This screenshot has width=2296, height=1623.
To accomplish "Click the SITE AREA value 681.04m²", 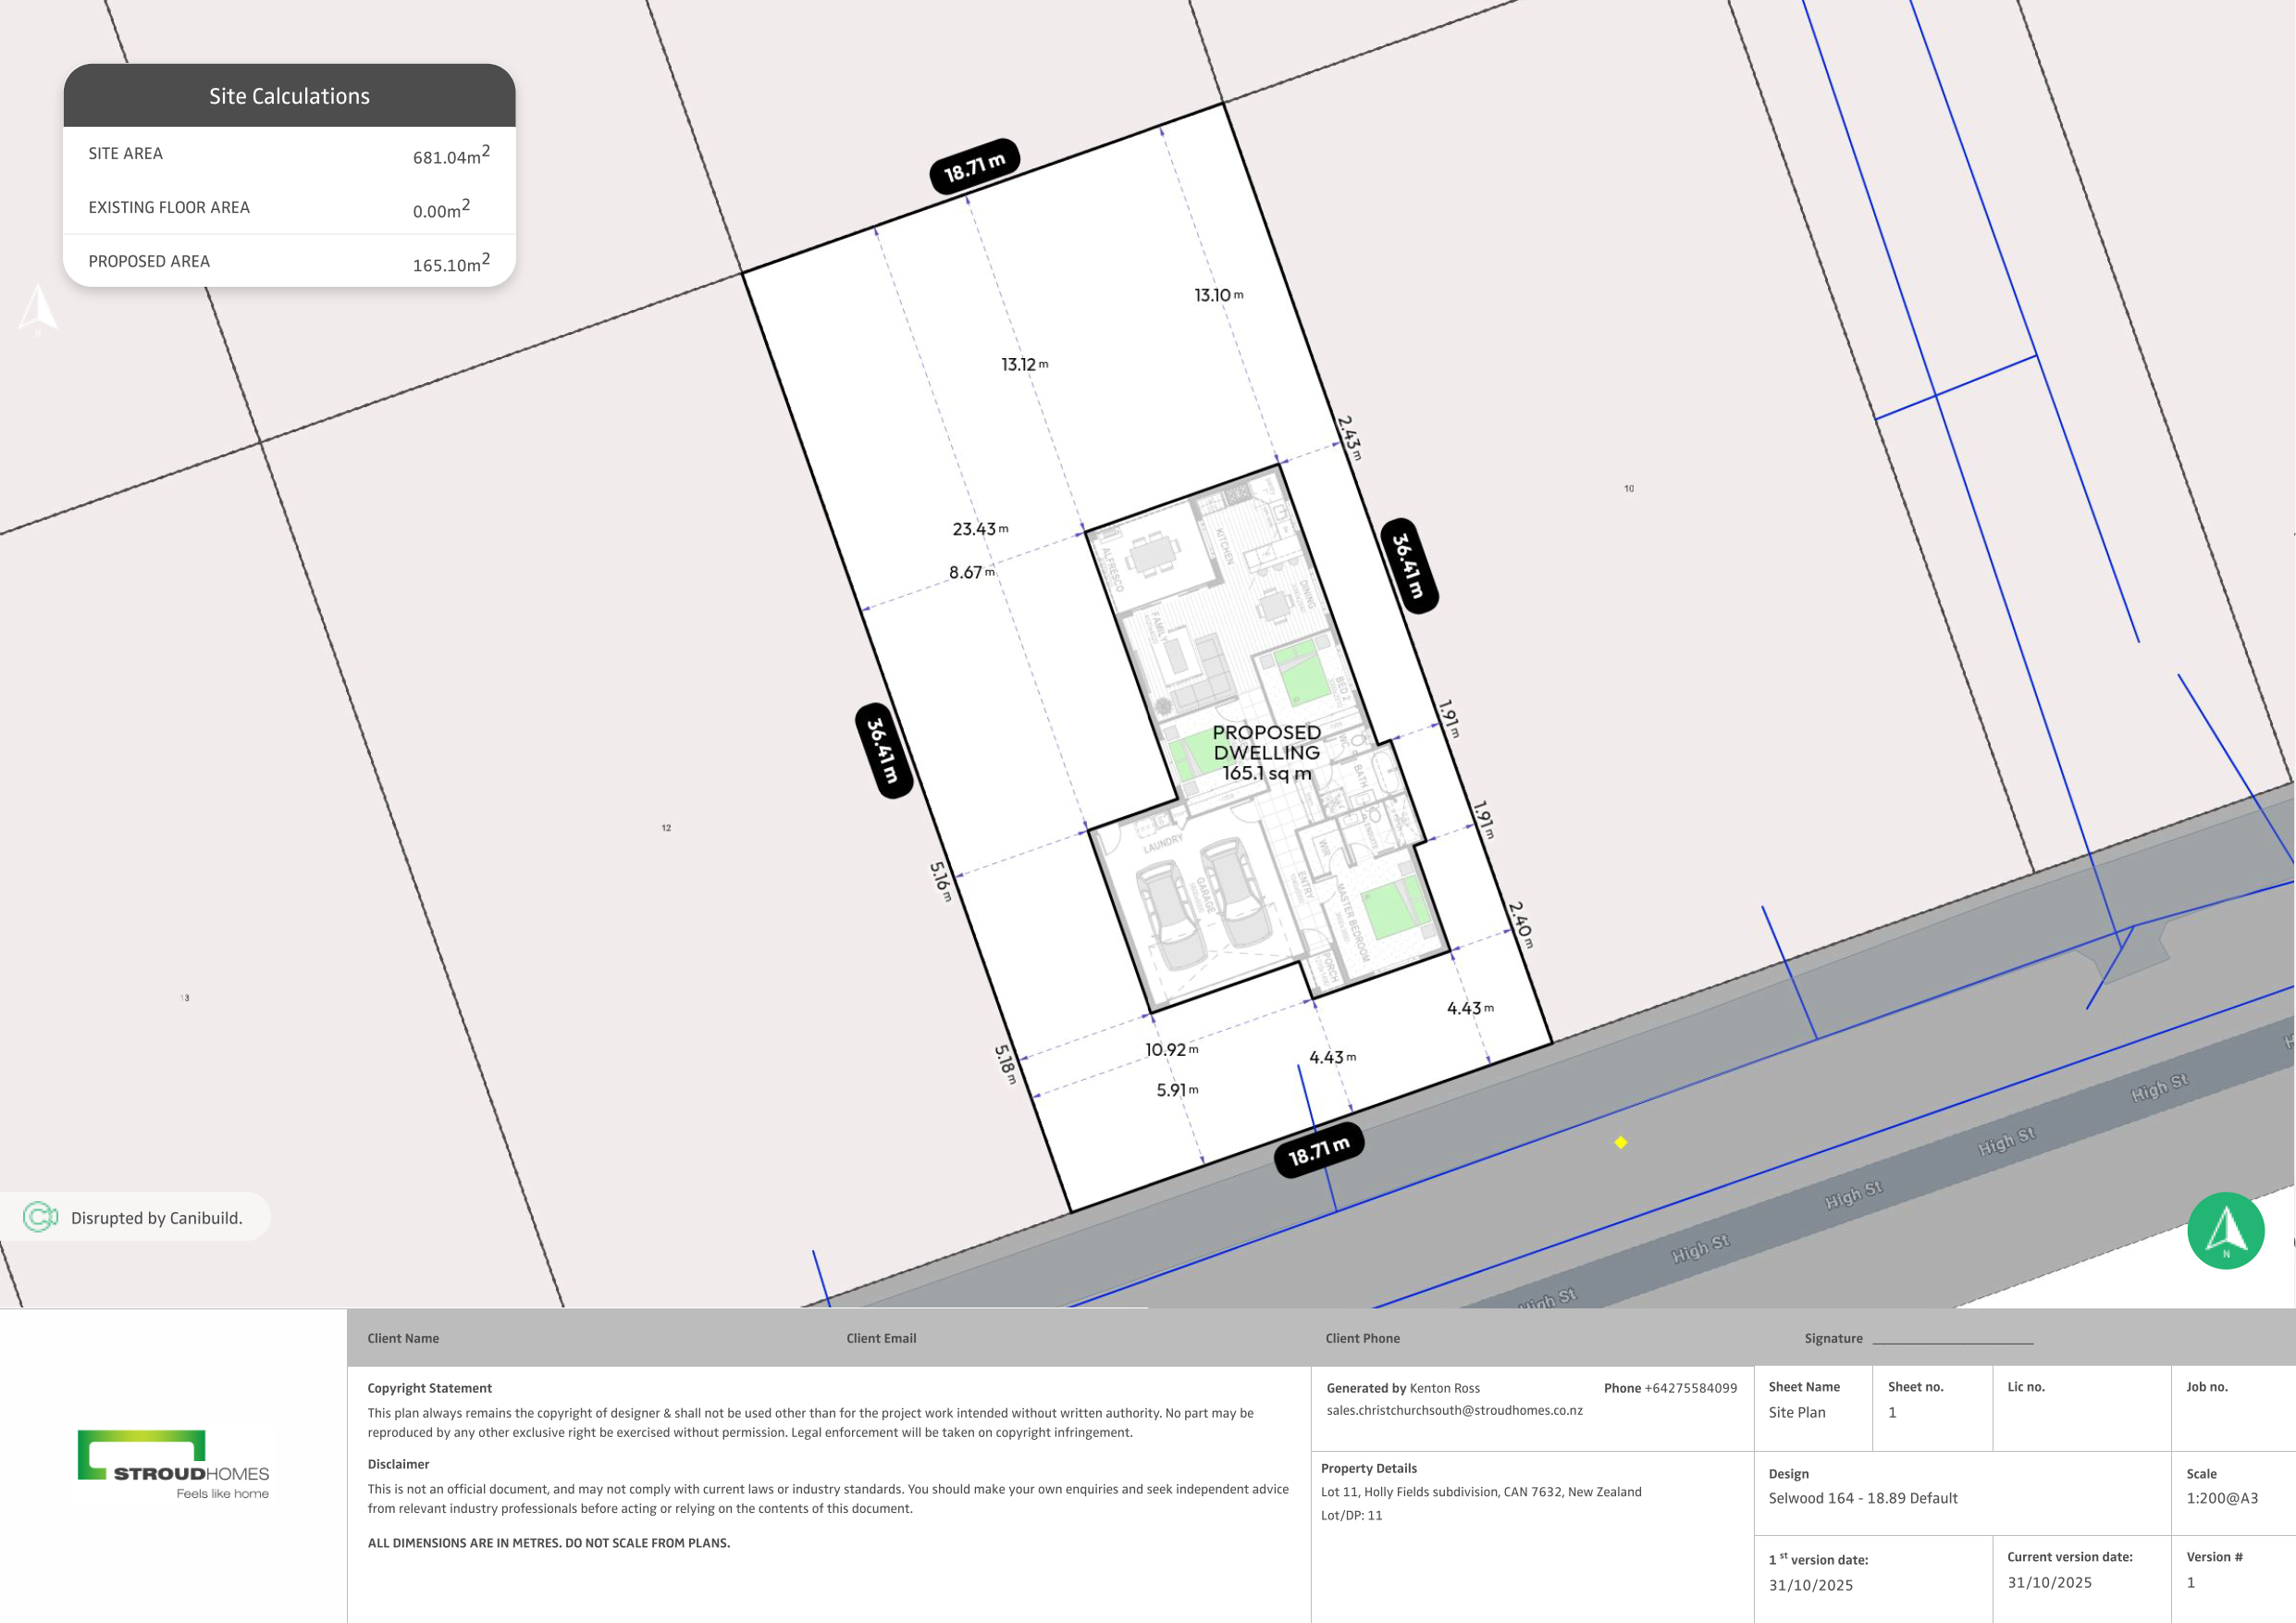I will click(451, 155).
